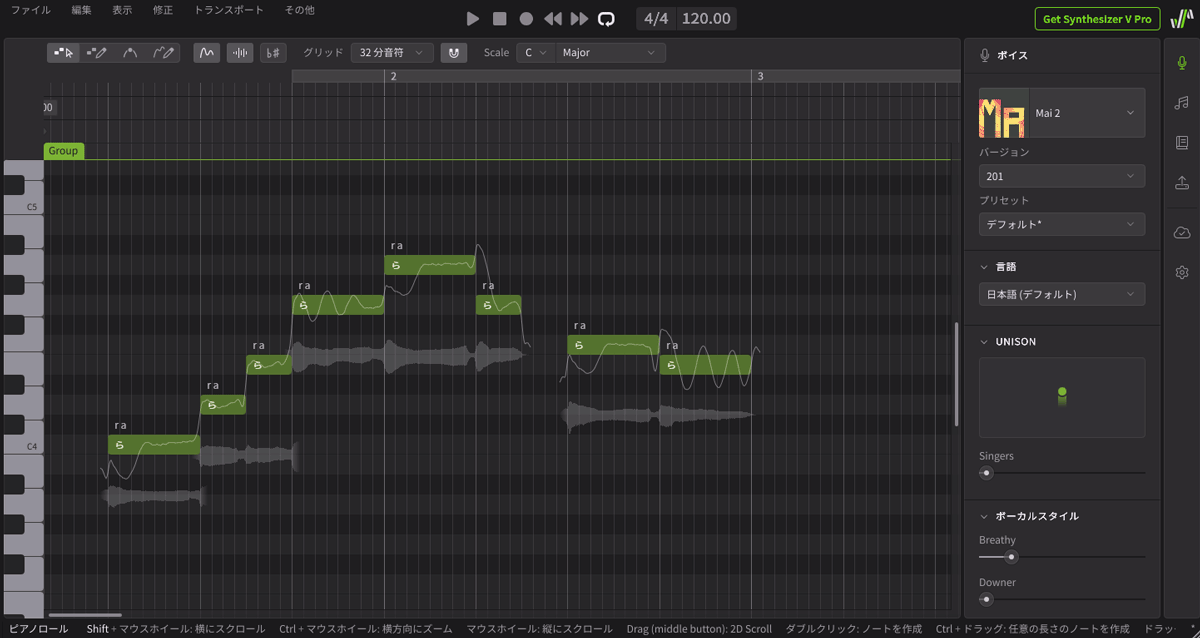Toggle the magnet snap button
Image resolution: width=1200 pixels, height=638 pixels.
tap(454, 52)
